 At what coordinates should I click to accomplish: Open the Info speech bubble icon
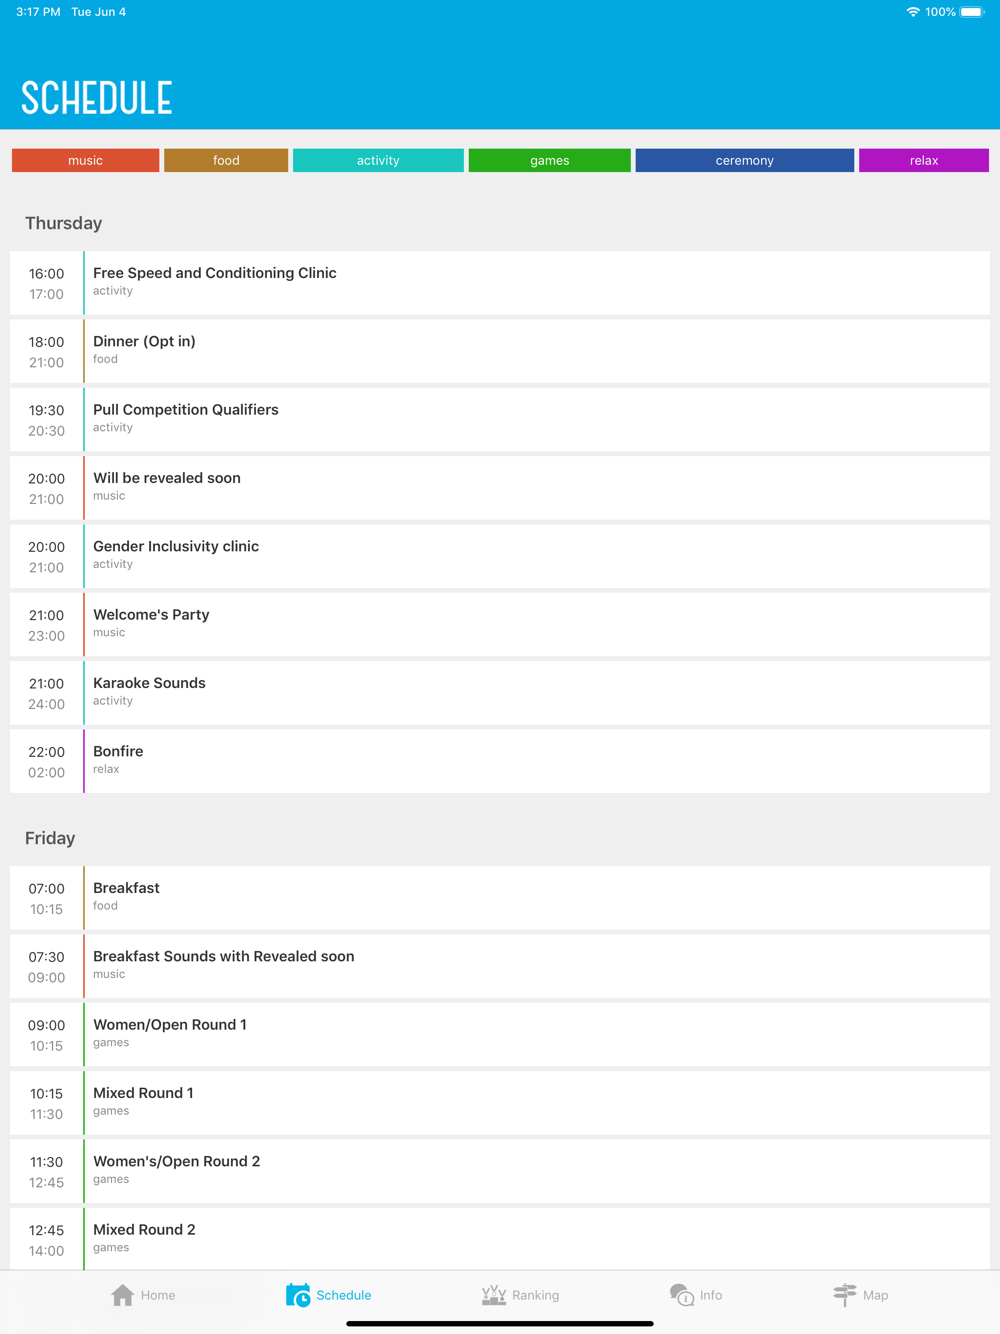682,1295
